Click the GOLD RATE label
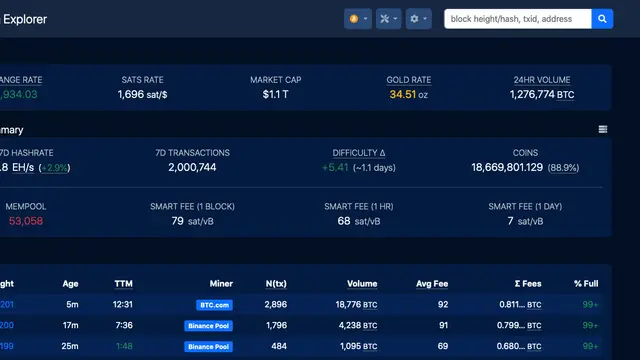Viewport: 640px width, 360px height. [409, 80]
